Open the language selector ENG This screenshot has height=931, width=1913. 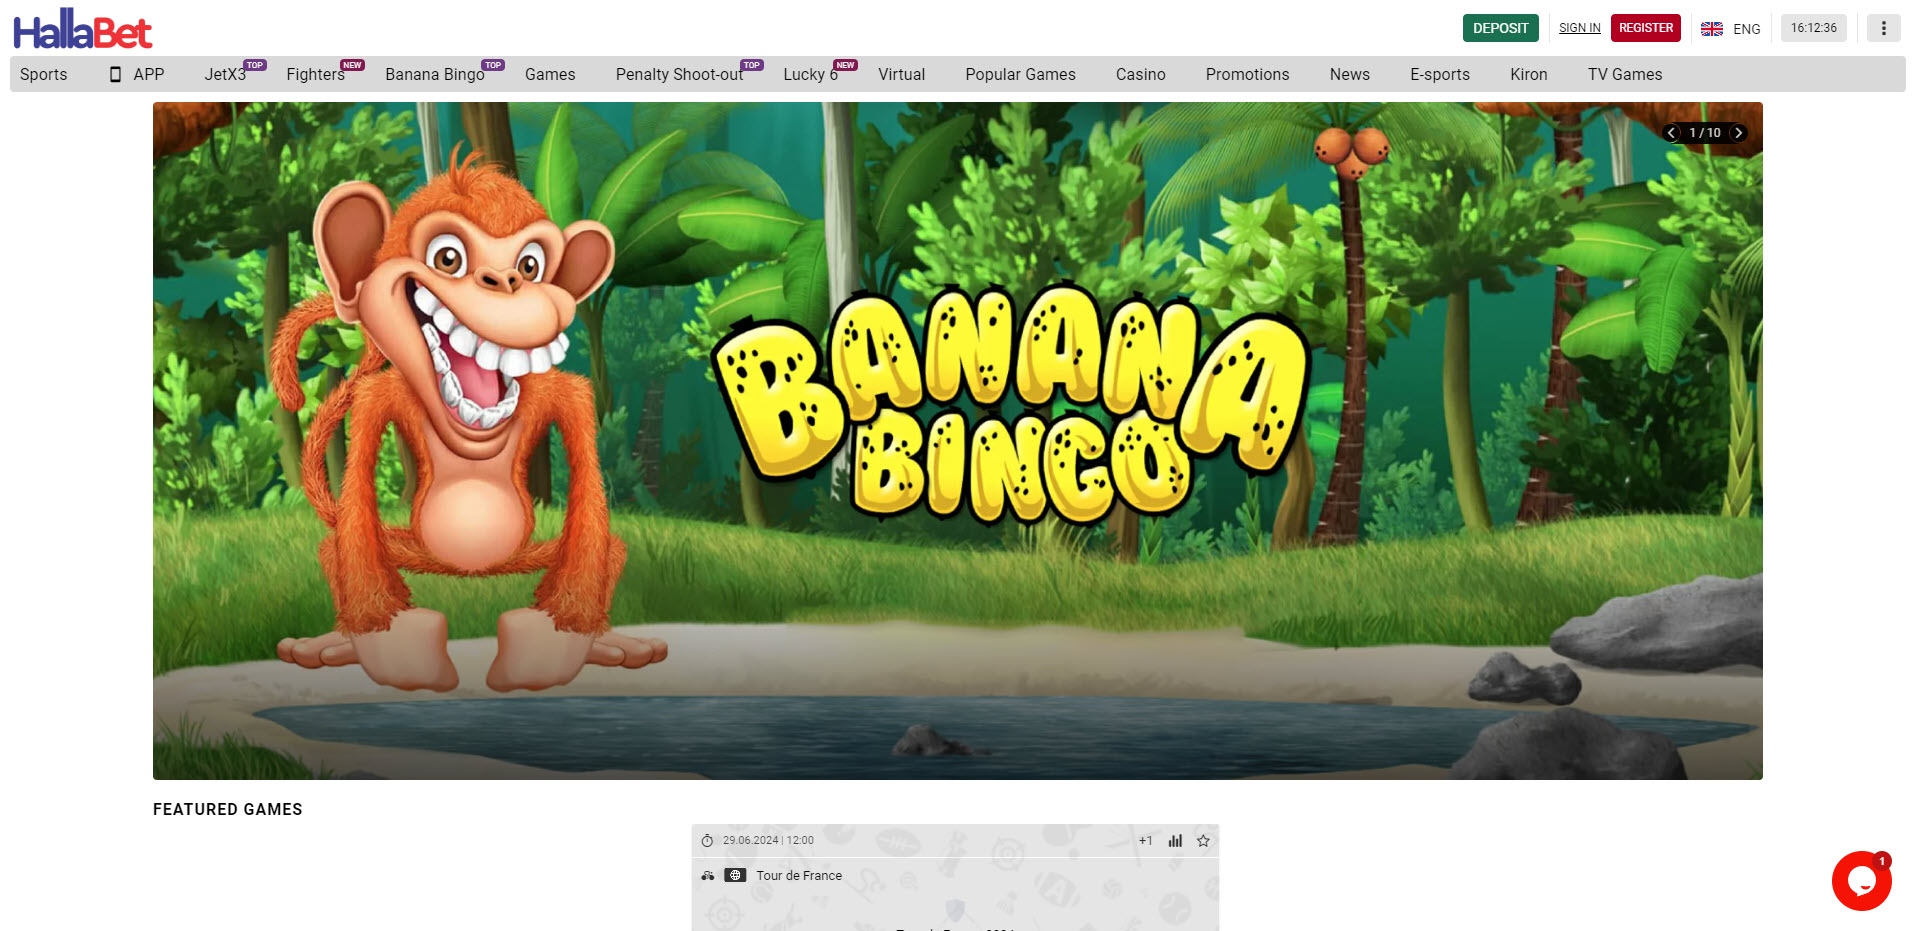(x=1731, y=29)
